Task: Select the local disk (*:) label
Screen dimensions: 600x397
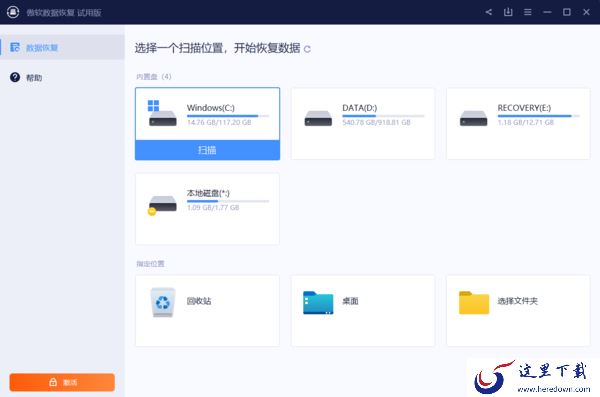Action: point(208,193)
